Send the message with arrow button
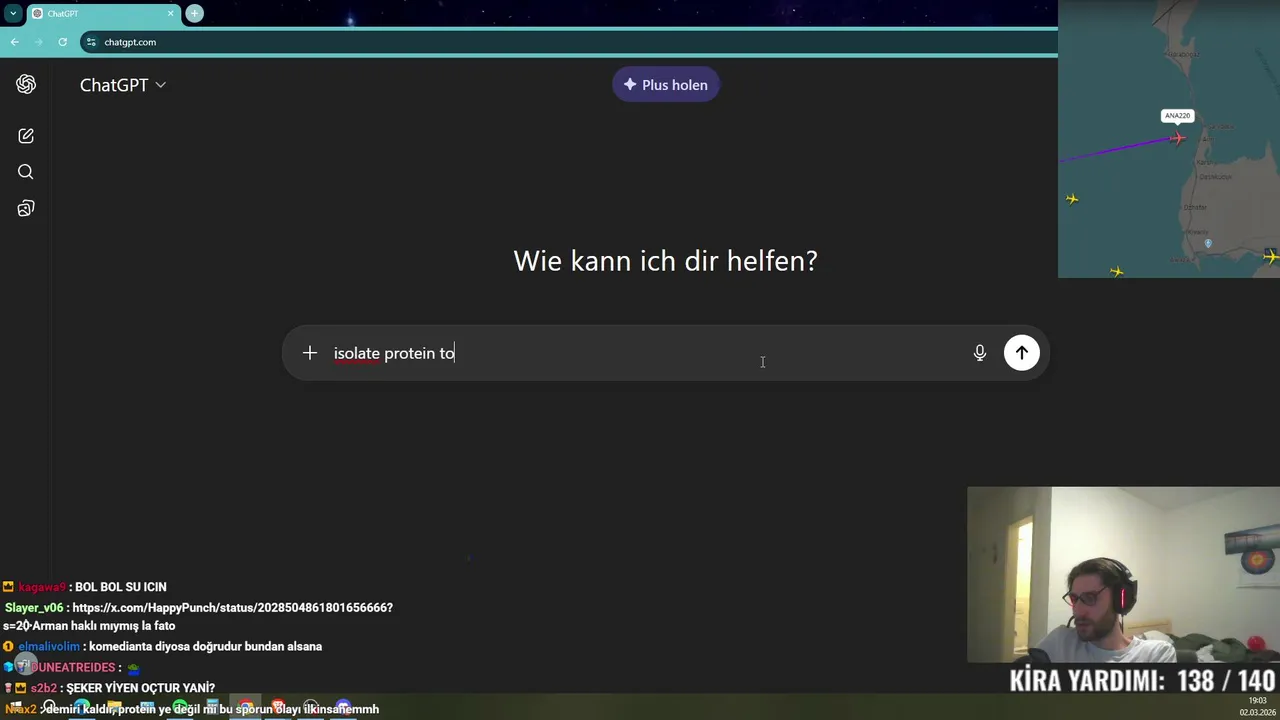Viewport: 1280px width, 720px height. [1021, 352]
